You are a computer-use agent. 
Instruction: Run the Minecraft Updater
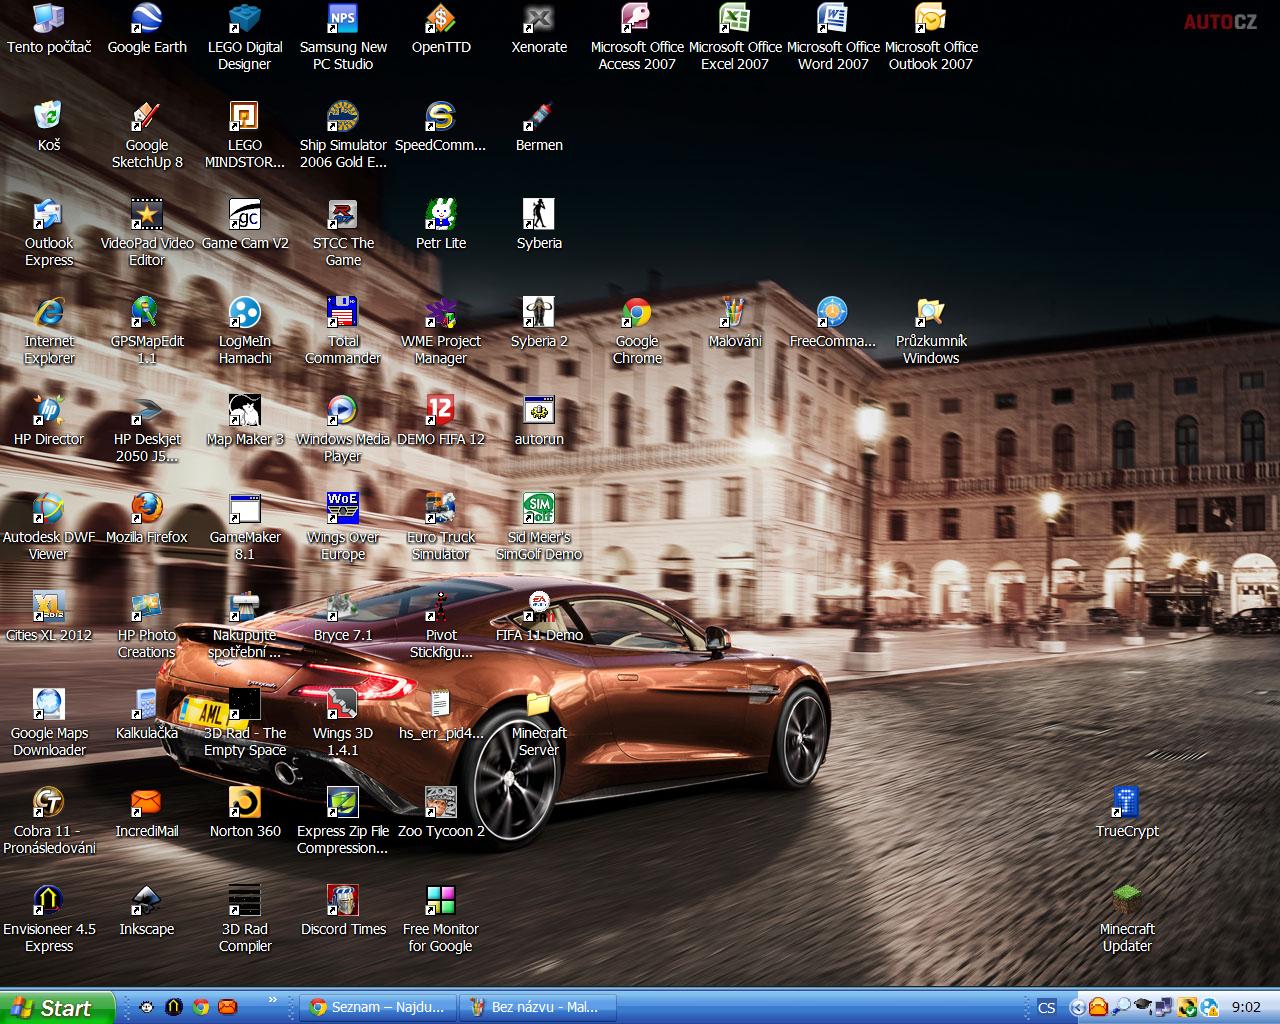(x=1127, y=898)
